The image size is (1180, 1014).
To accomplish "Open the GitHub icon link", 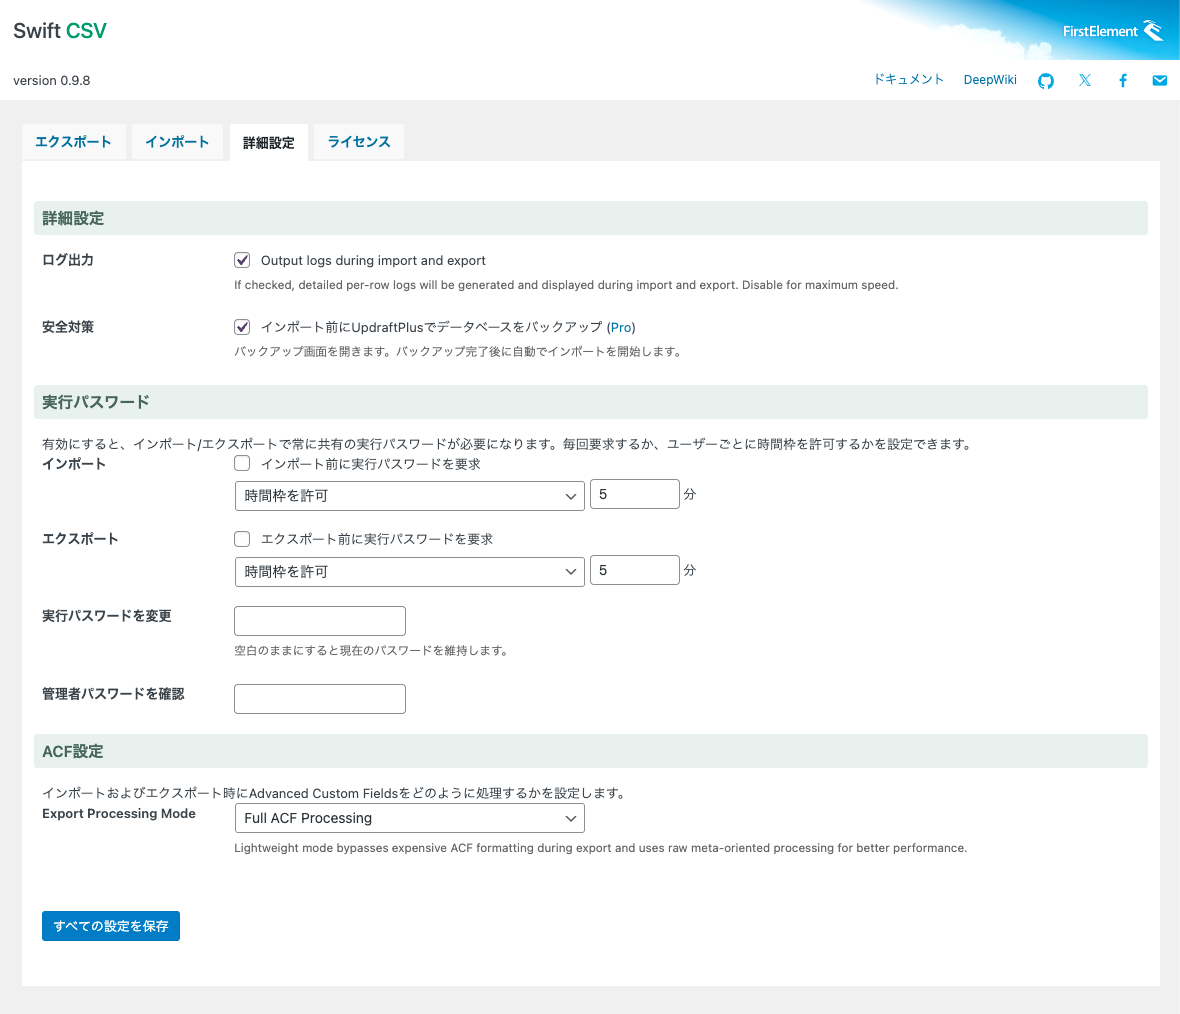I will pyautogui.click(x=1046, y=81).
